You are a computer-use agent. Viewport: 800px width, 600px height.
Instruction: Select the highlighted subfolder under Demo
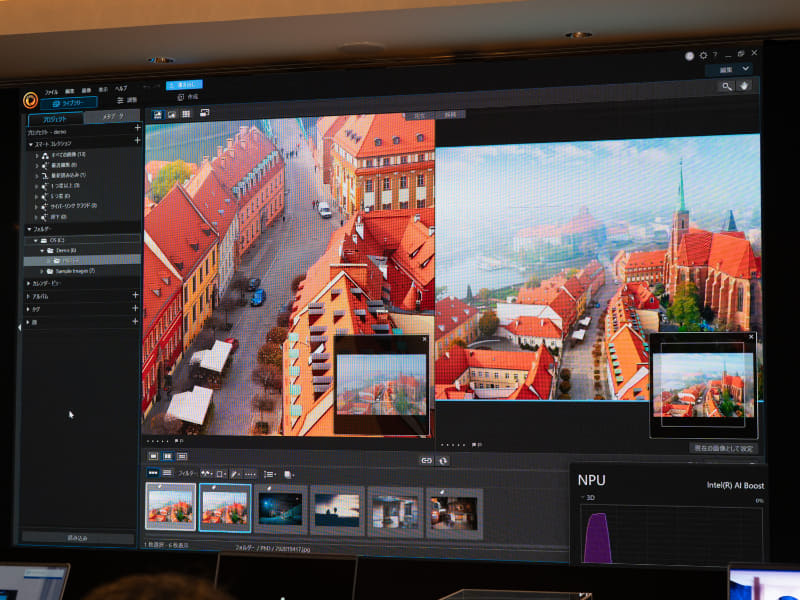pyautogui.click(x=83, y=261)
